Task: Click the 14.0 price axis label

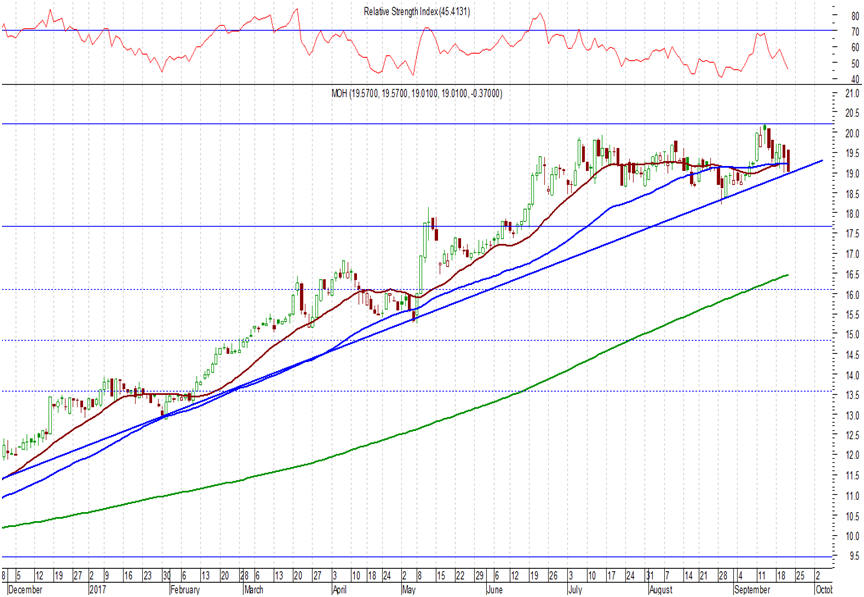Action: [853, 375]
